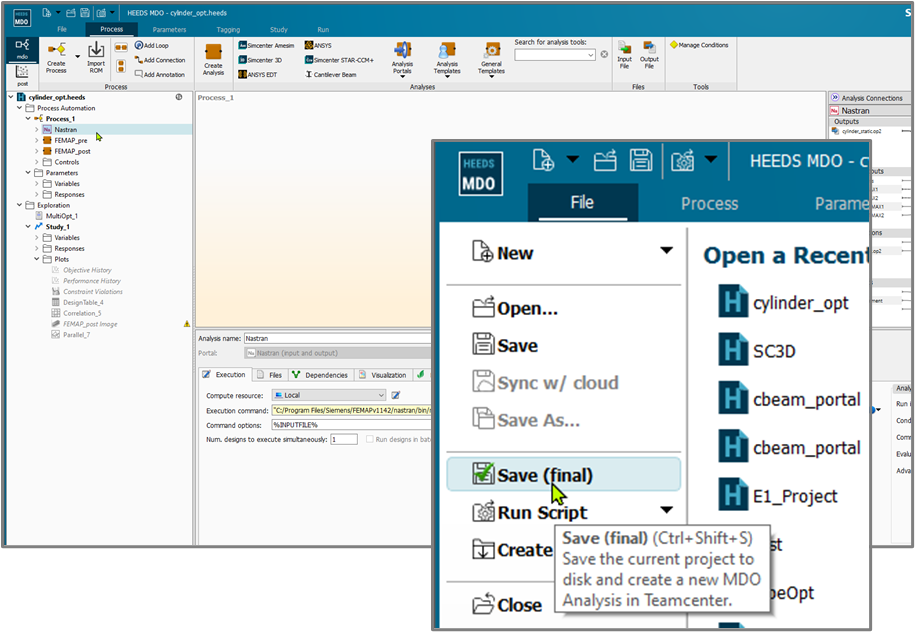The image size is (915, 632).
Task: Click edit icon beside Compute resource
Action: [x=396, y=395]
